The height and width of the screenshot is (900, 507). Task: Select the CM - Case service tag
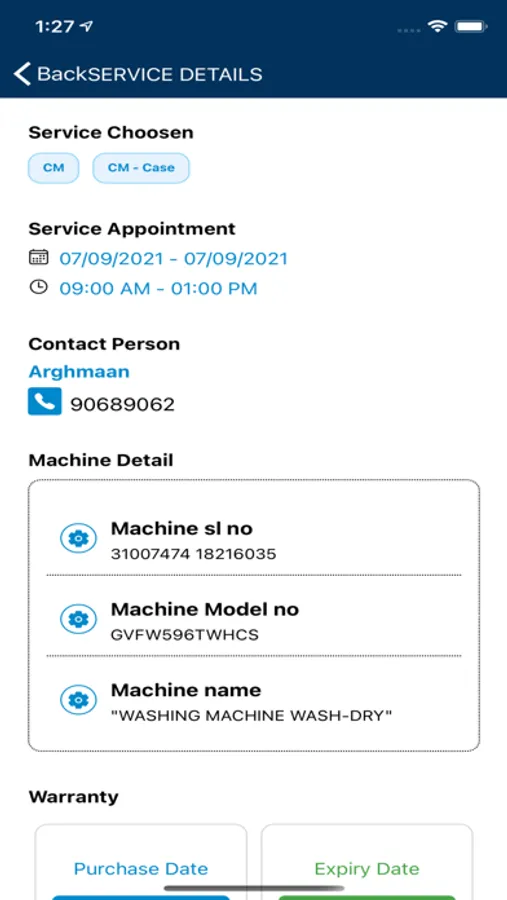tap(141, 168)
